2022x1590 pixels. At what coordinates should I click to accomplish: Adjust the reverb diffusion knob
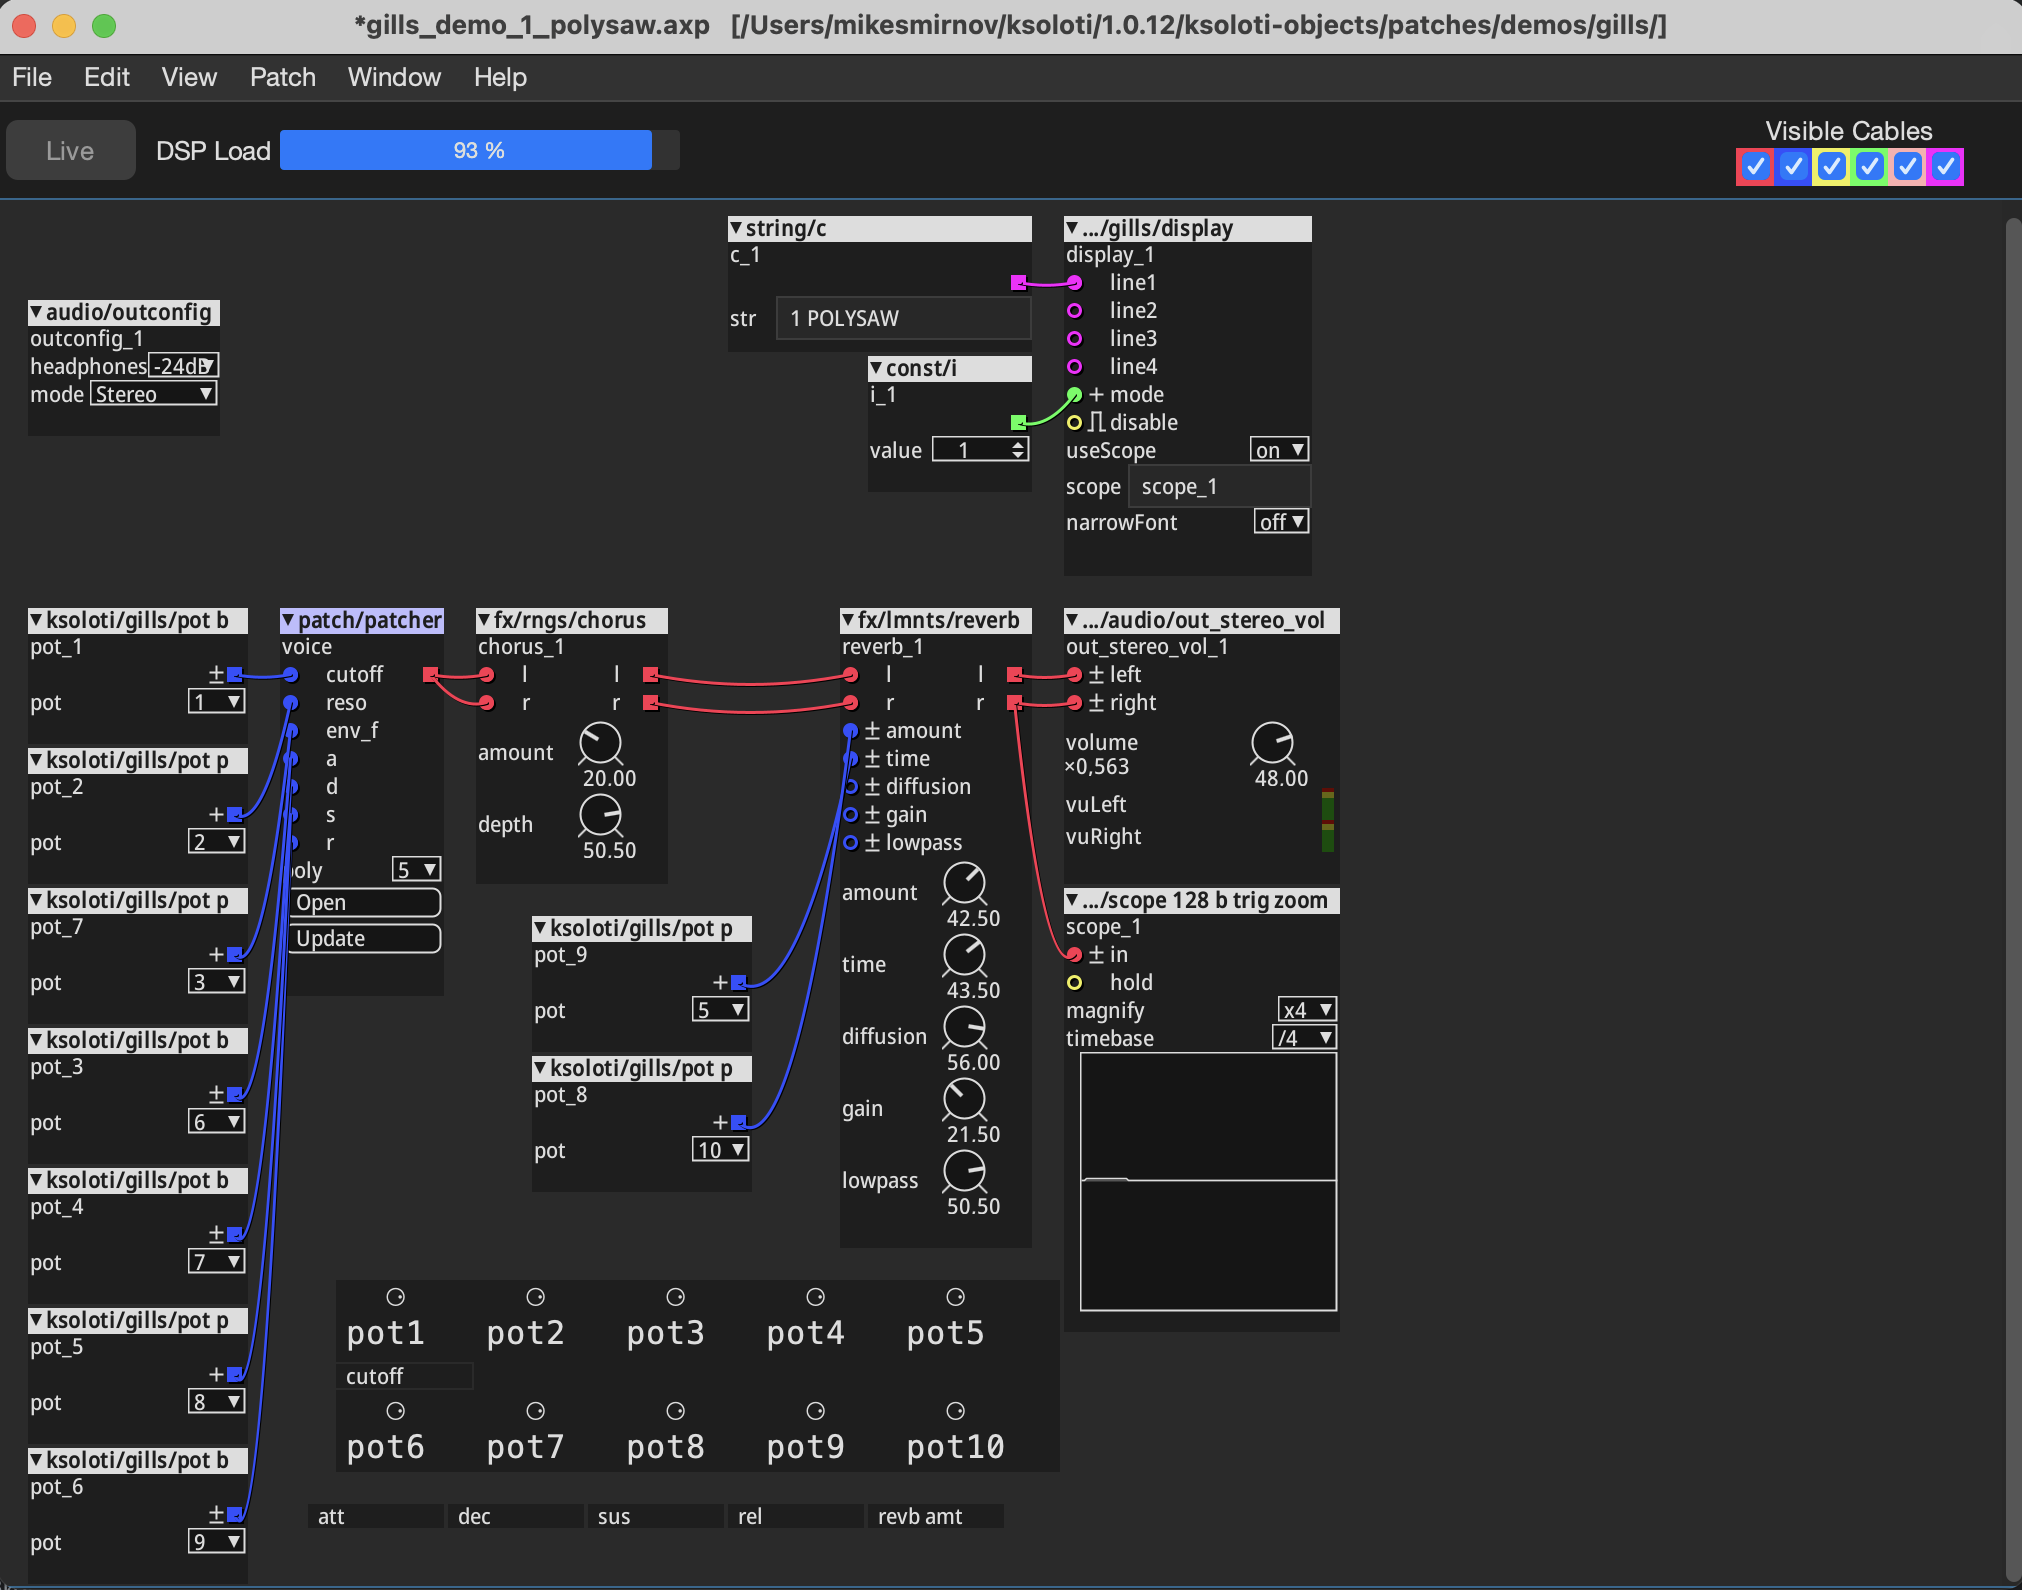(x=965, y=1027)
